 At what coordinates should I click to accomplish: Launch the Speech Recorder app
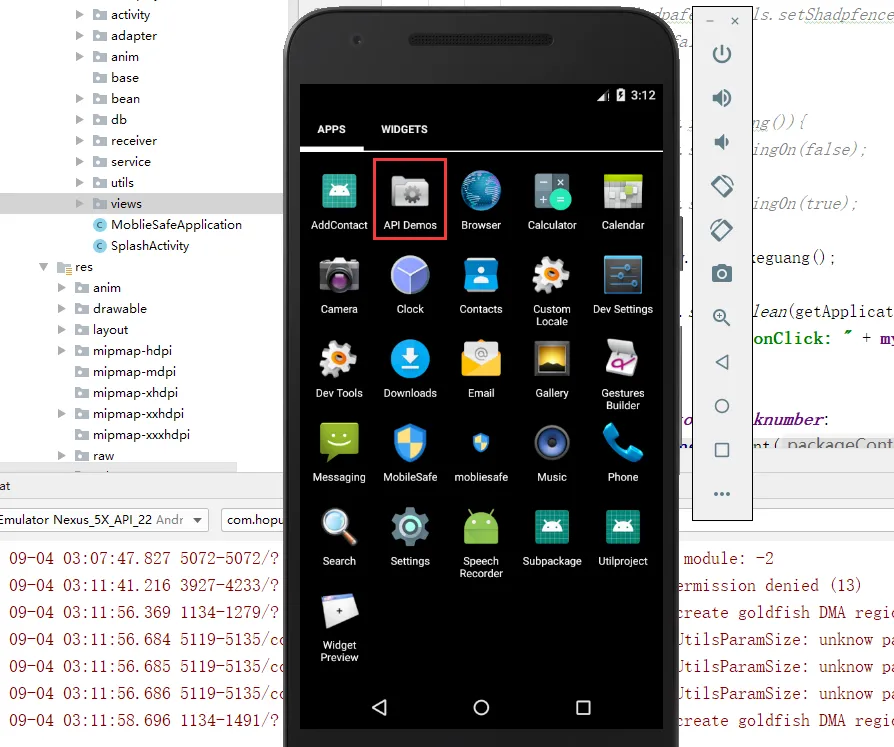pos(481,542)
